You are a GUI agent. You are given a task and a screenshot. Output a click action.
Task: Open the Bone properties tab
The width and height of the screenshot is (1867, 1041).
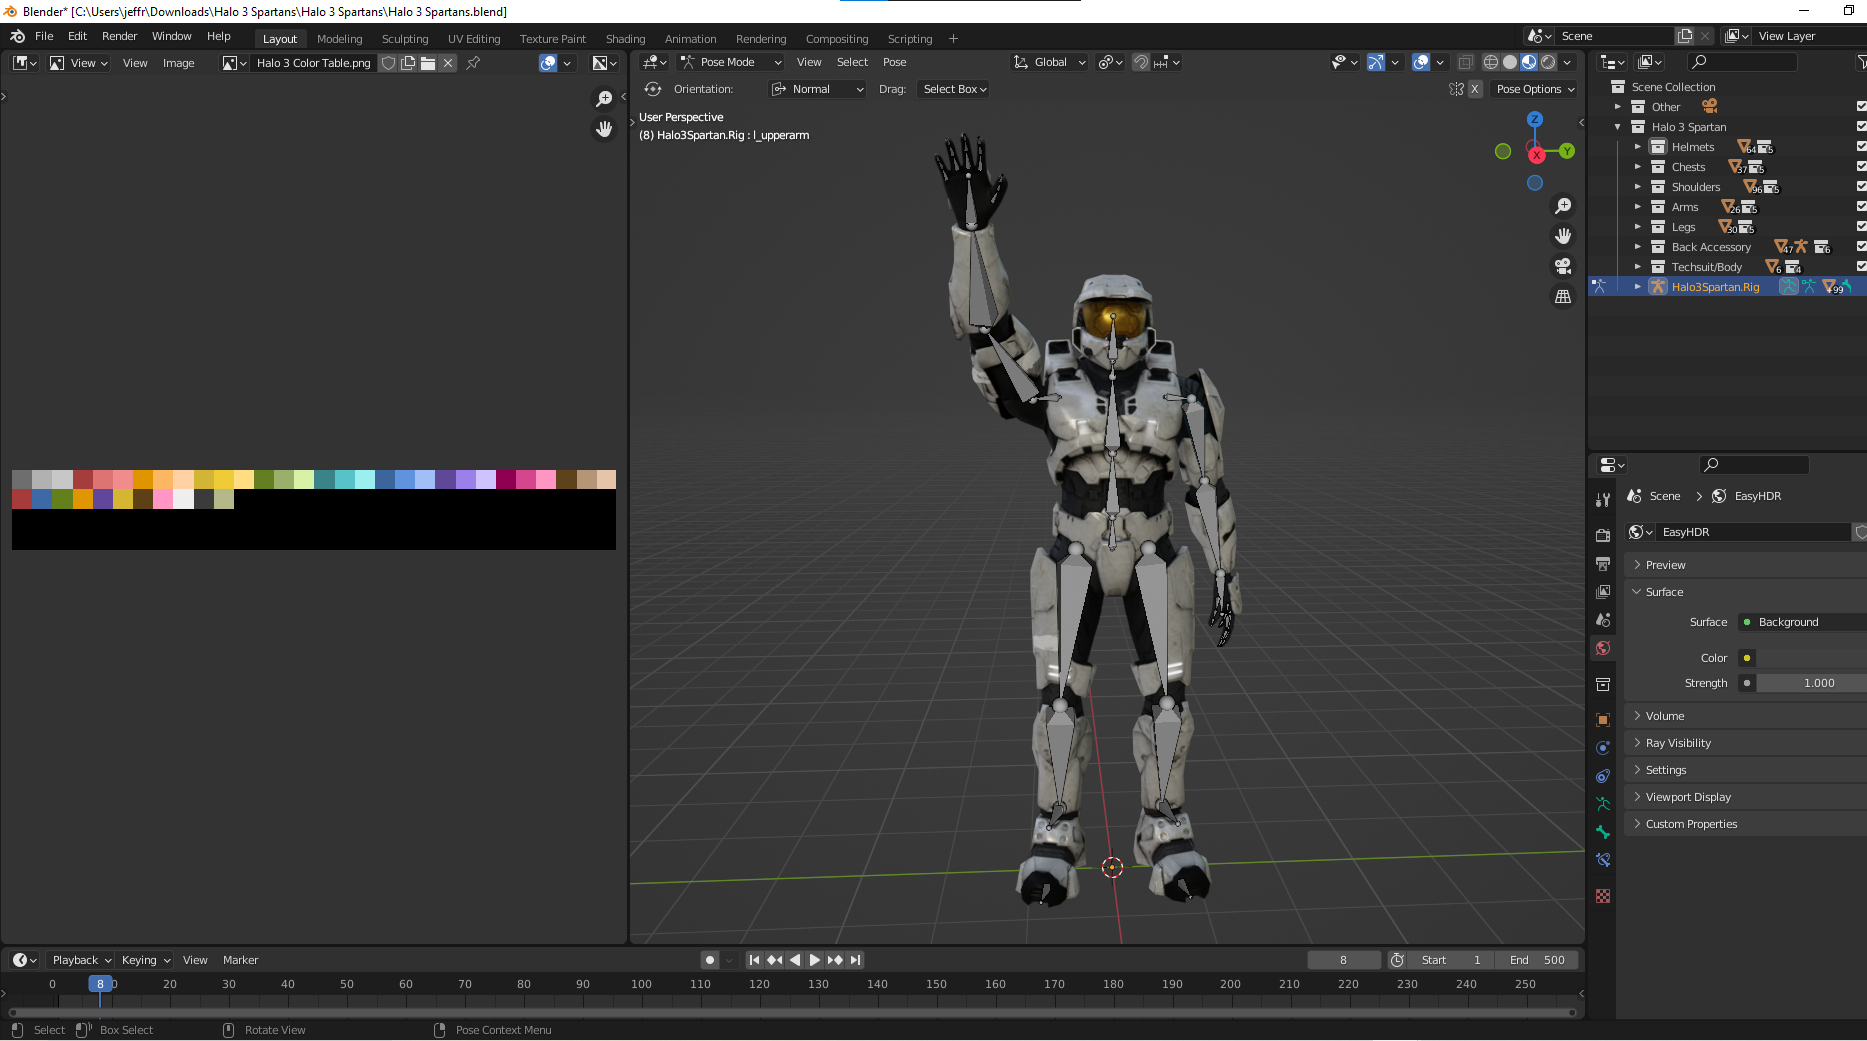1603,832
